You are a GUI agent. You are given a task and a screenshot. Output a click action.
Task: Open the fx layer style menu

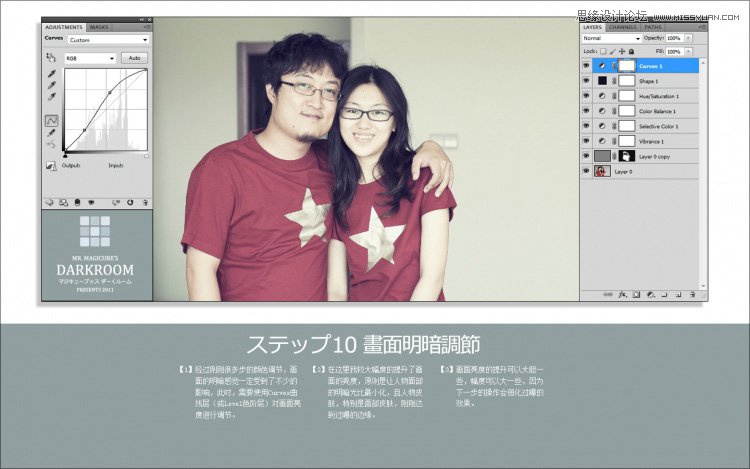(622, 294)
